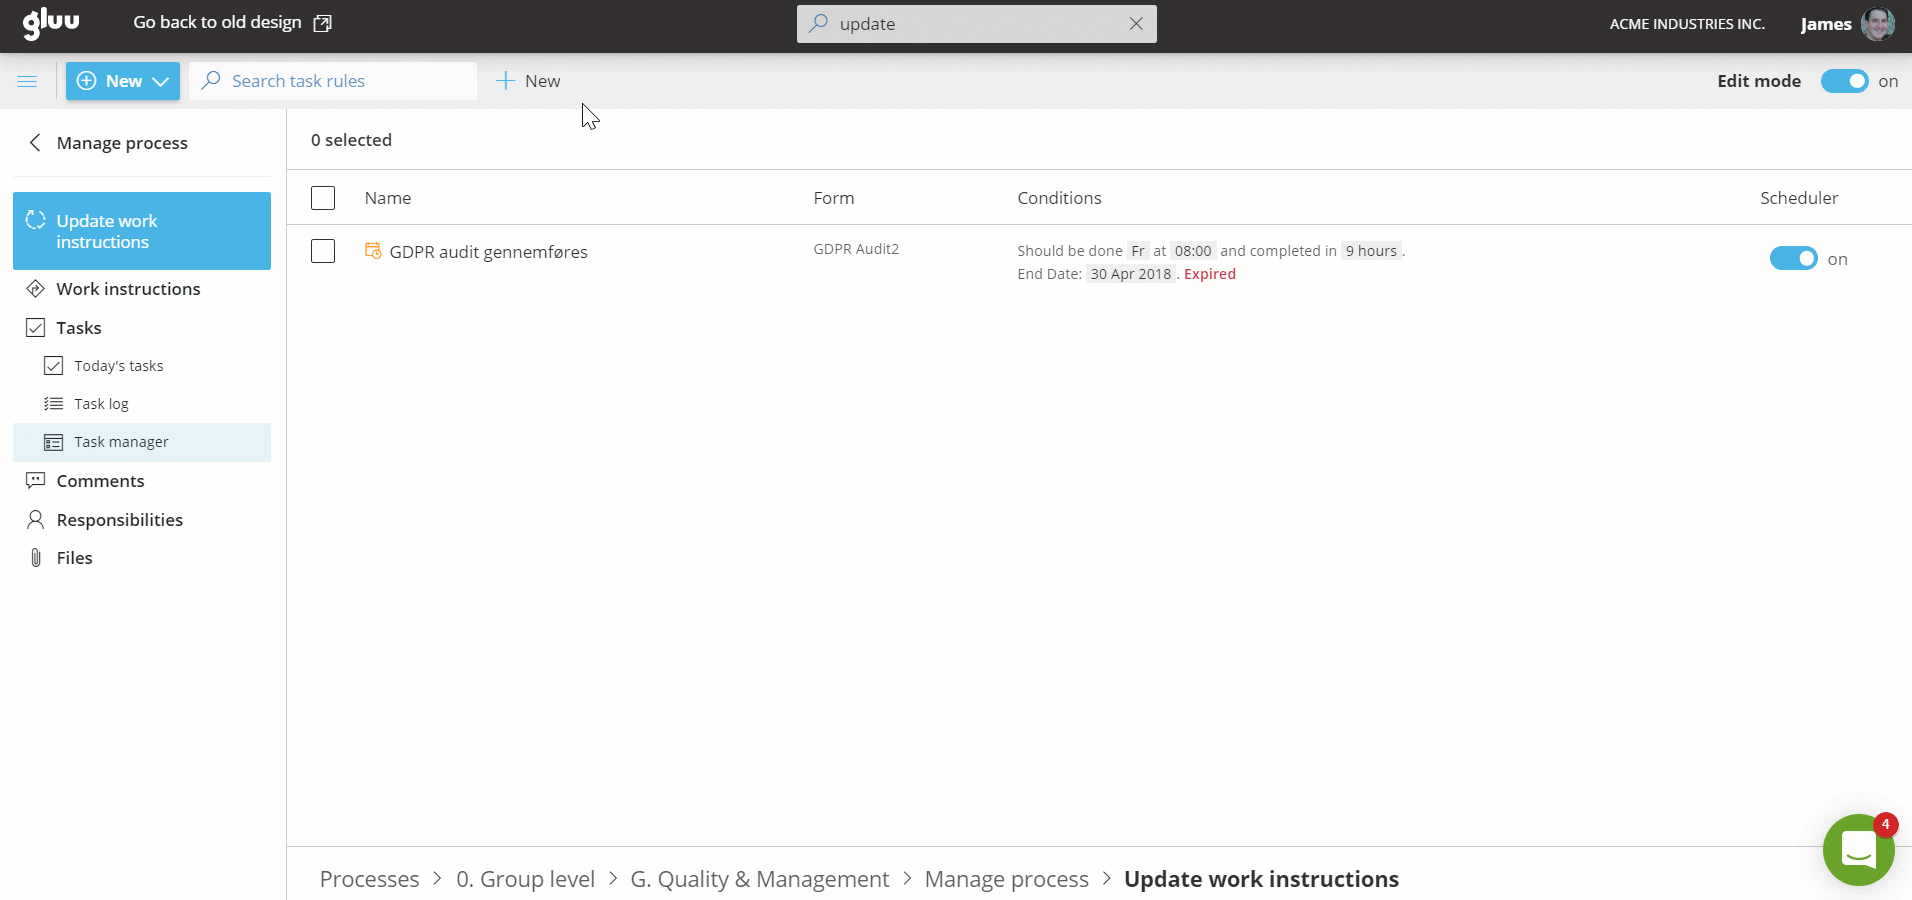Viewport: 1912px width, 900px height.
Task: Open the hamburger menu icon
Action: [27, 81]
